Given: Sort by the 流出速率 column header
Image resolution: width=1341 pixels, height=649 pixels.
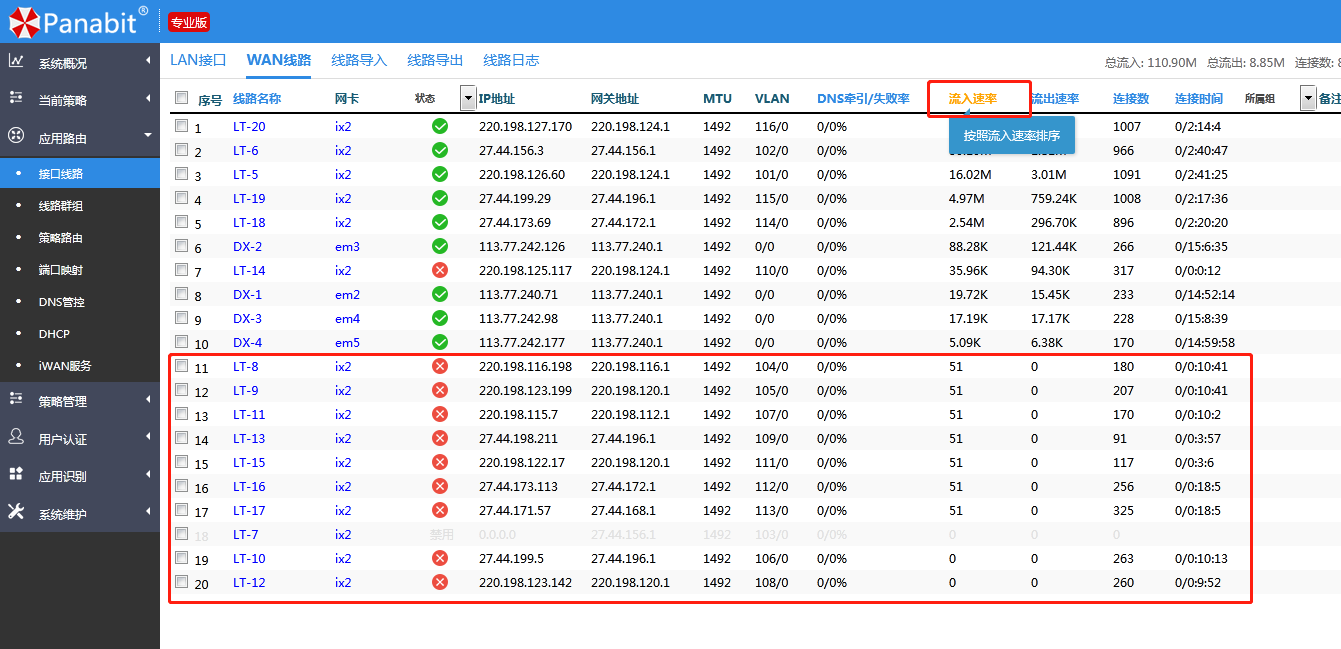Looking at the screenshot, I should [1055, 99].
